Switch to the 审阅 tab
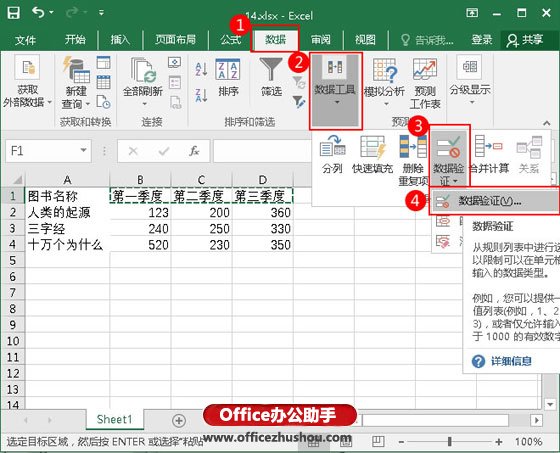The height and width of the screenshot is (453, 560). click(x=320, y=39)
